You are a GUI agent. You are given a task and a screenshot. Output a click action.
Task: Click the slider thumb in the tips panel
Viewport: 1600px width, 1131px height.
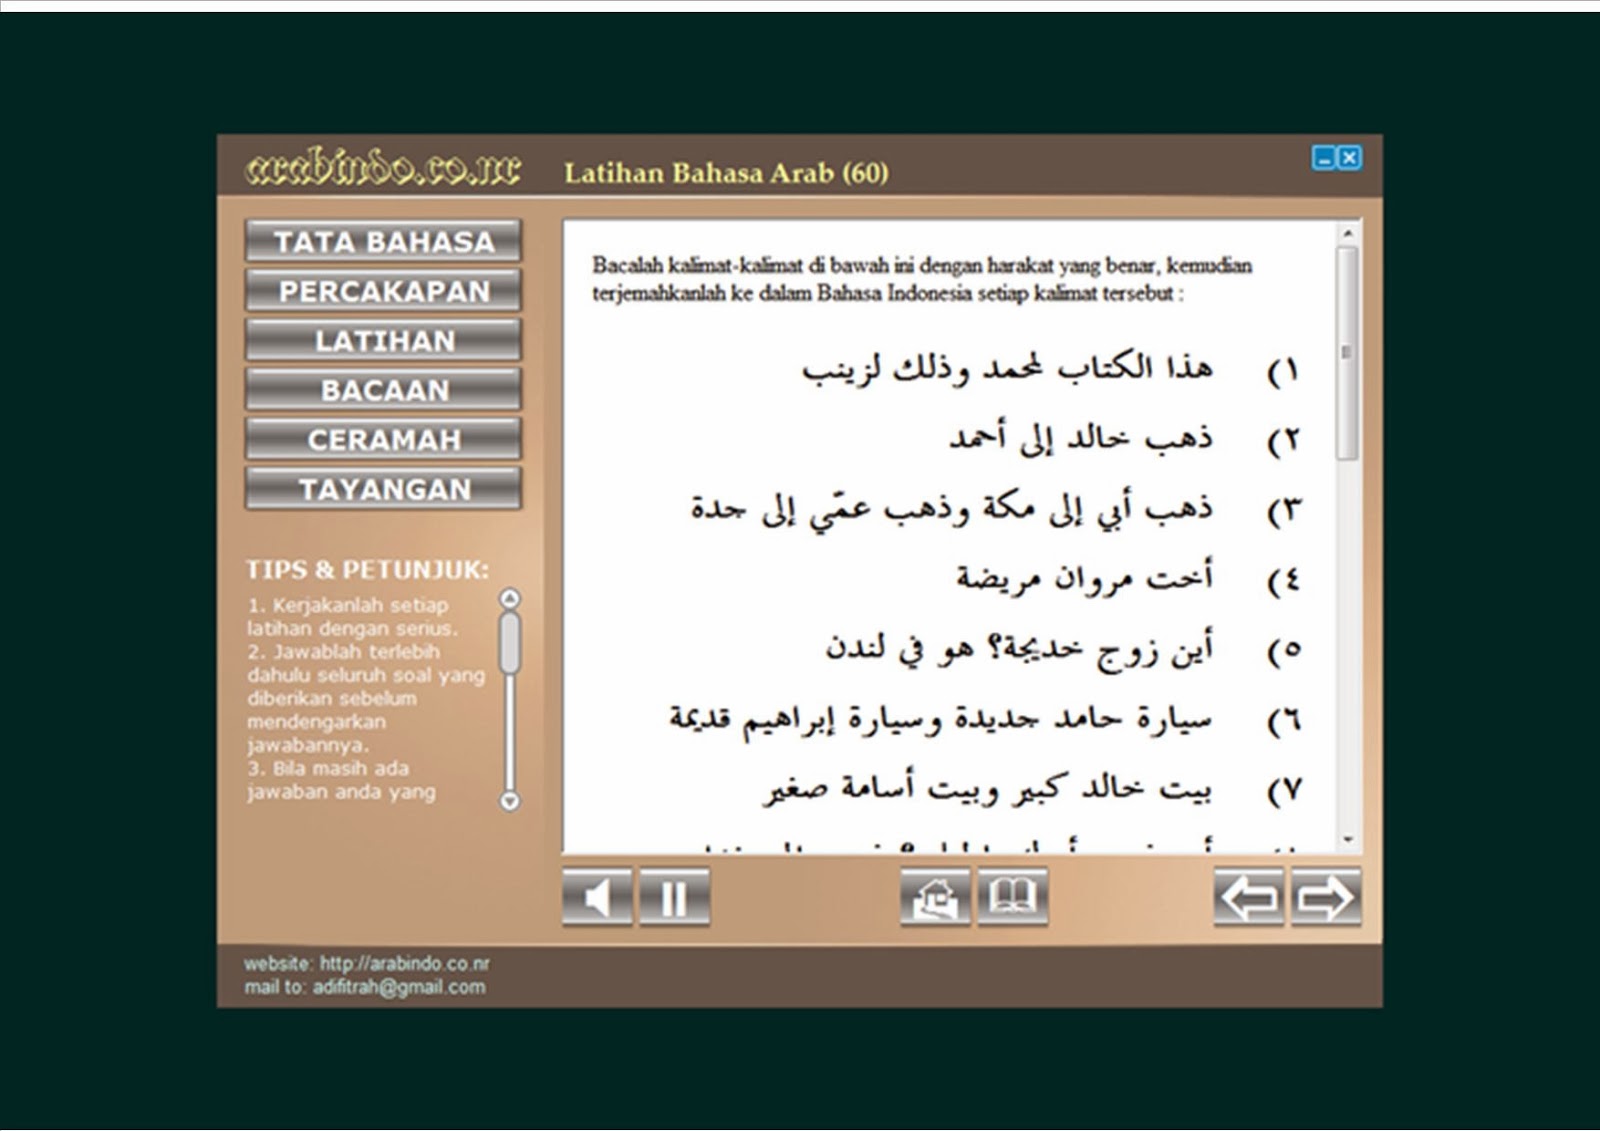pyautogui.click(x=510, y=640)
